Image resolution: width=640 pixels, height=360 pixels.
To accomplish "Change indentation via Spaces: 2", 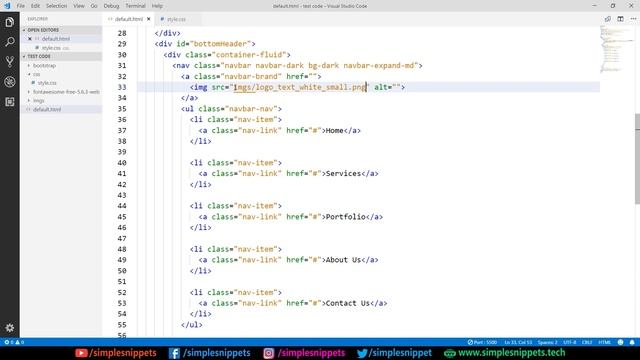I will (x=547, y=342).
